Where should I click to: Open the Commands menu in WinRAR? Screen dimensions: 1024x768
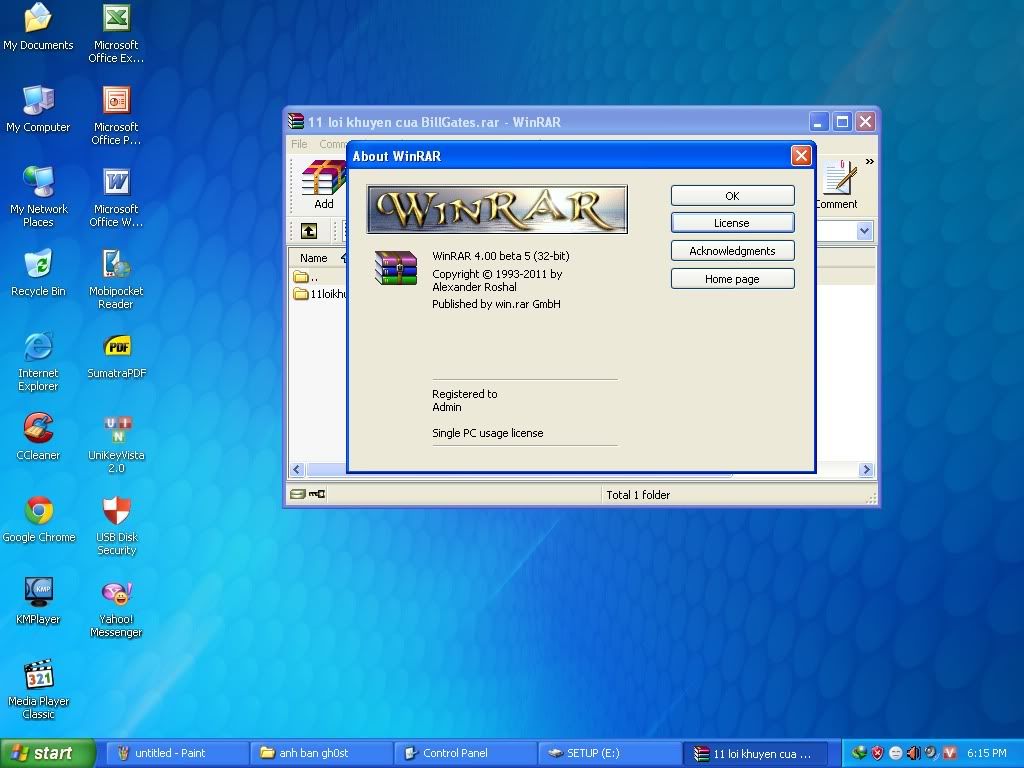click(x=333, y=144)
